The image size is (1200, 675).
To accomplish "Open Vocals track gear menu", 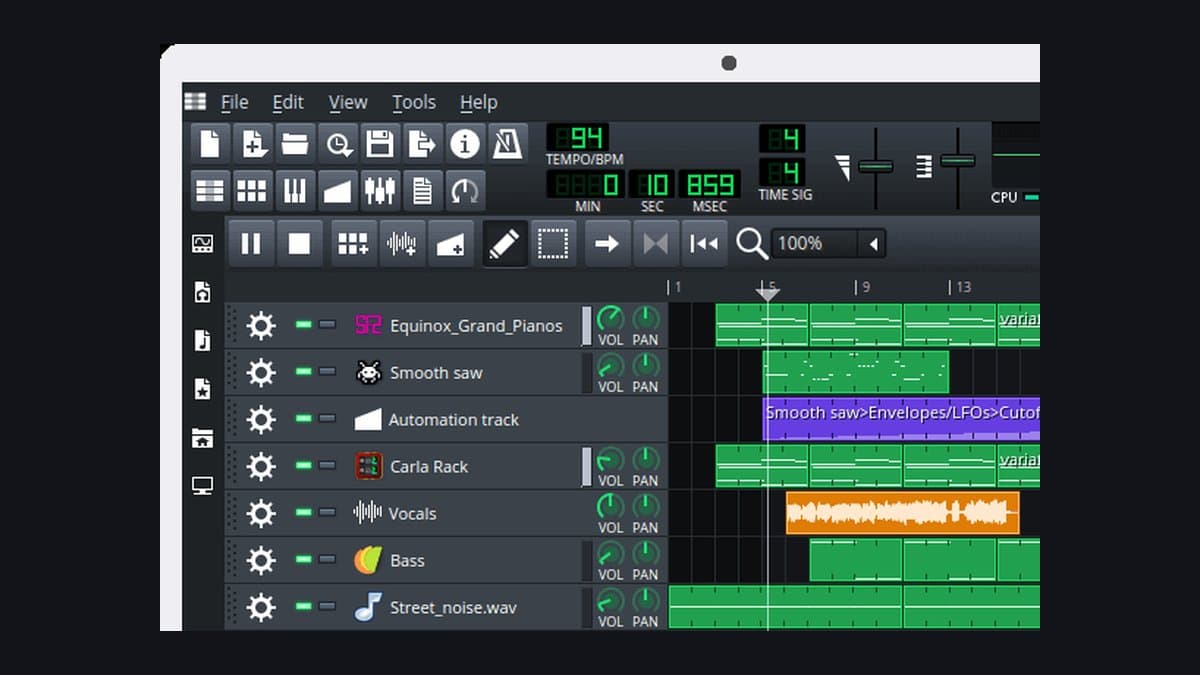I will tap(261, 514).
